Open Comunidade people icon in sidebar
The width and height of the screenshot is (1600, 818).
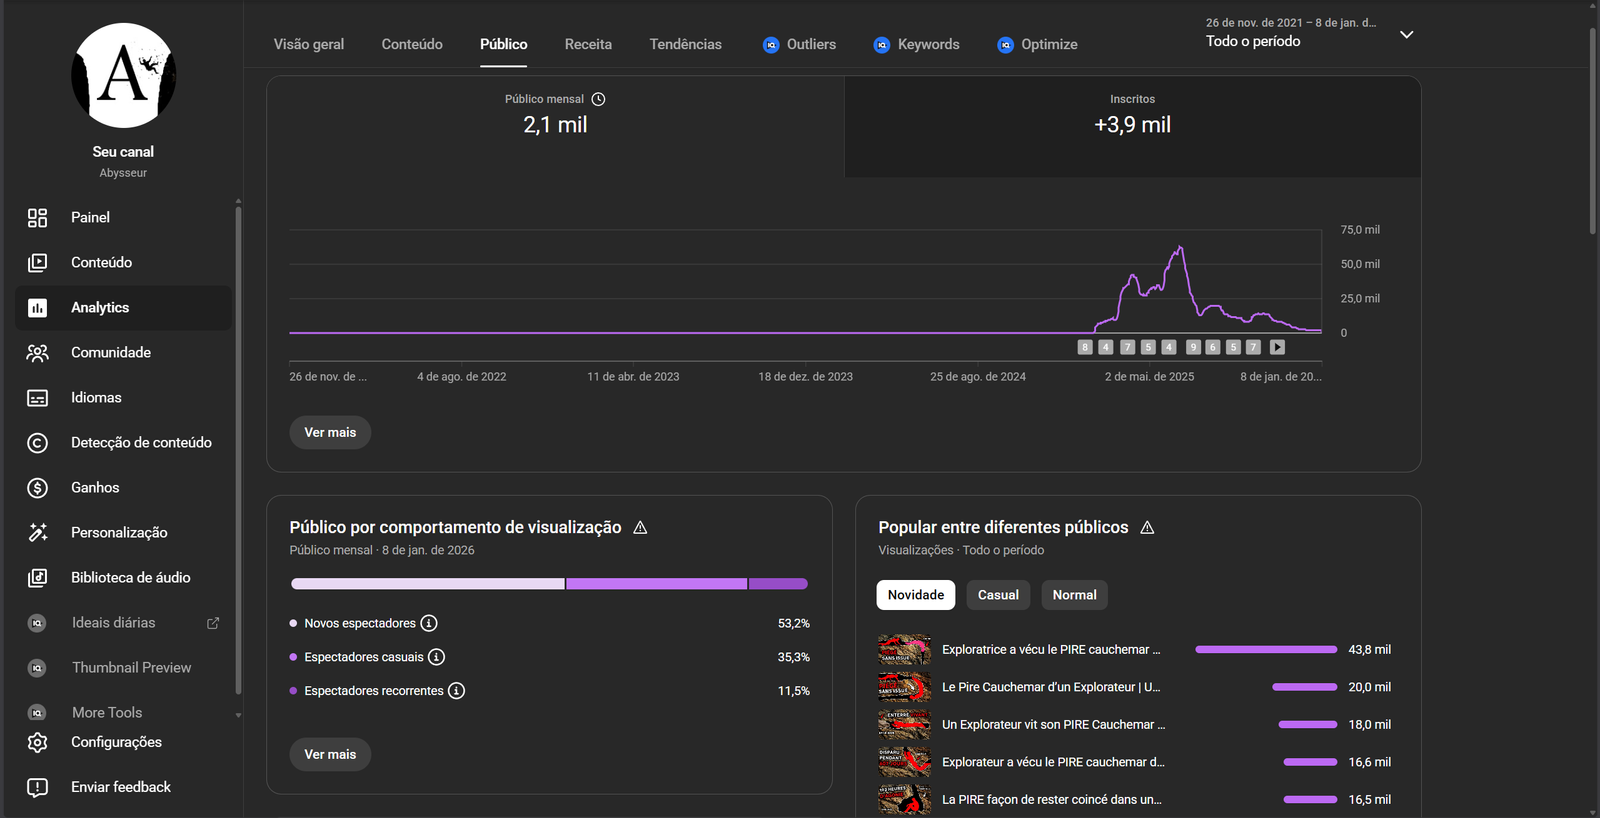coord(38,353)
